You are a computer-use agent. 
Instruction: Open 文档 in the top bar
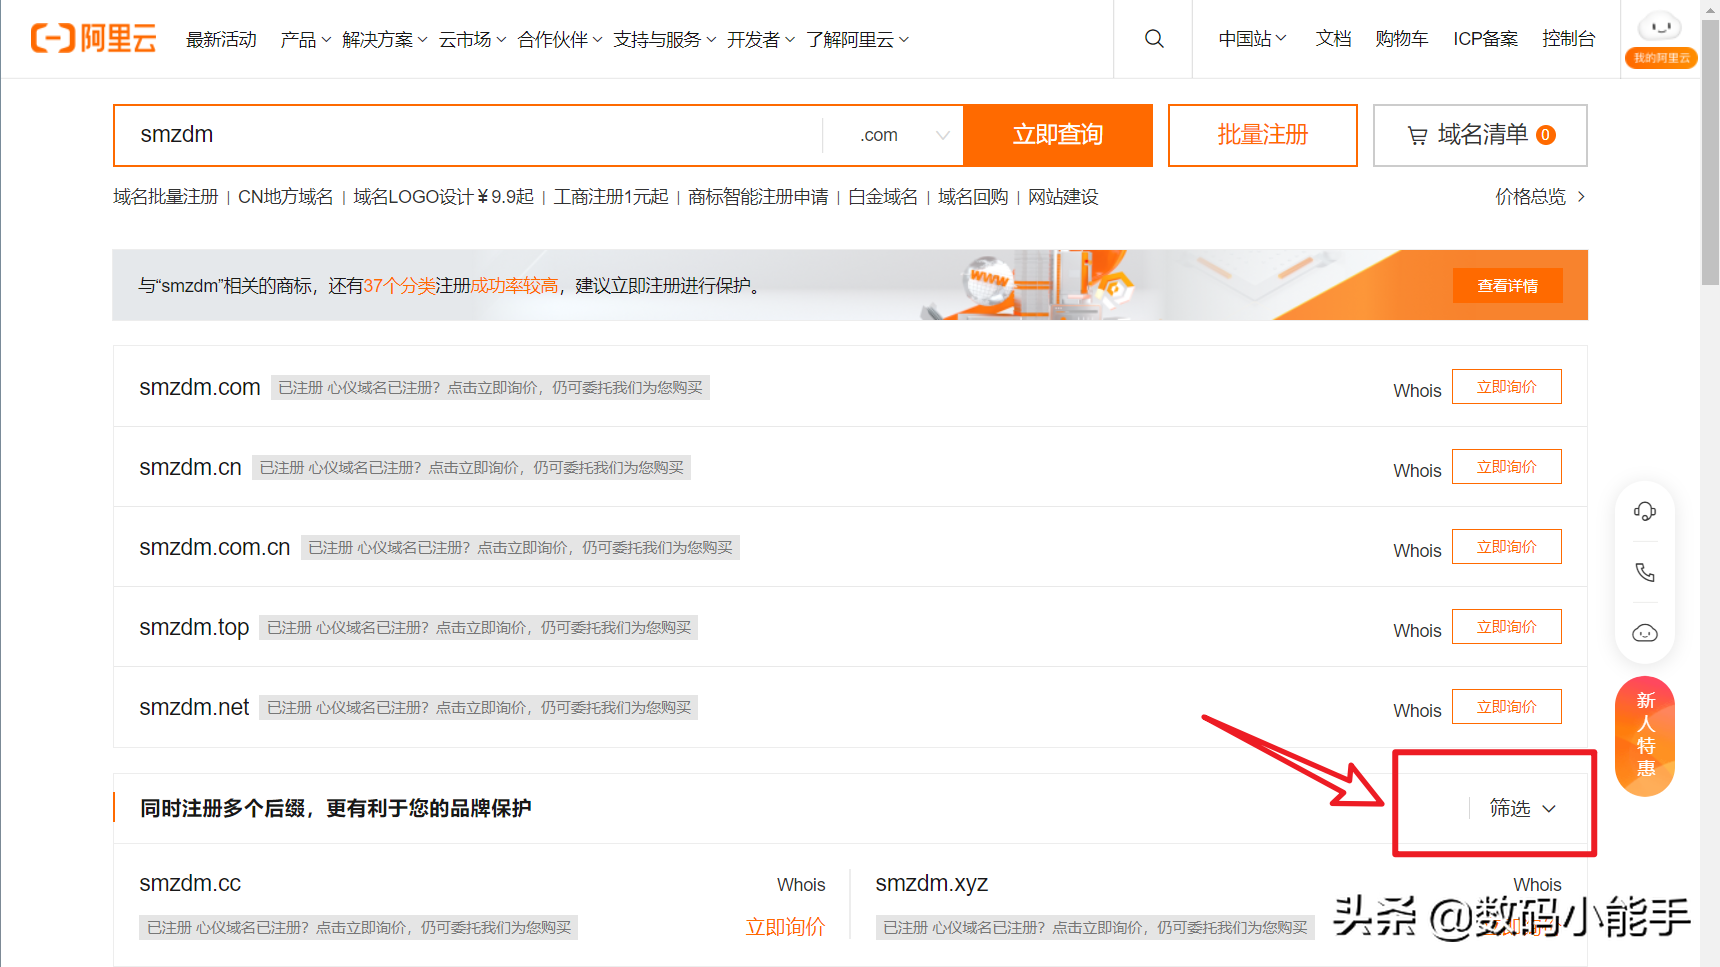coord(1333,39)
